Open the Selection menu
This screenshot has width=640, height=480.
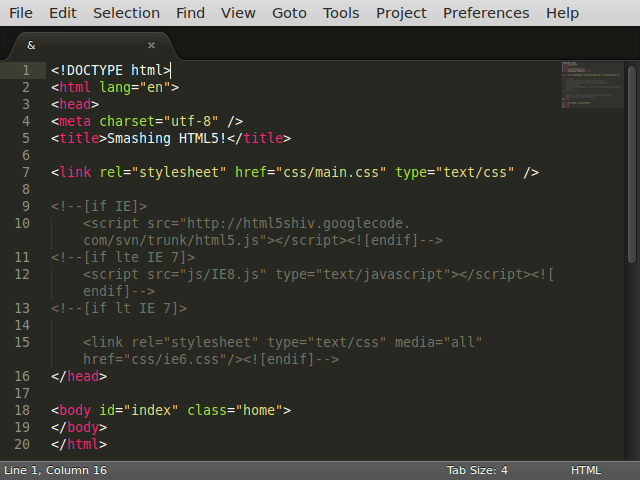point(126,13)
